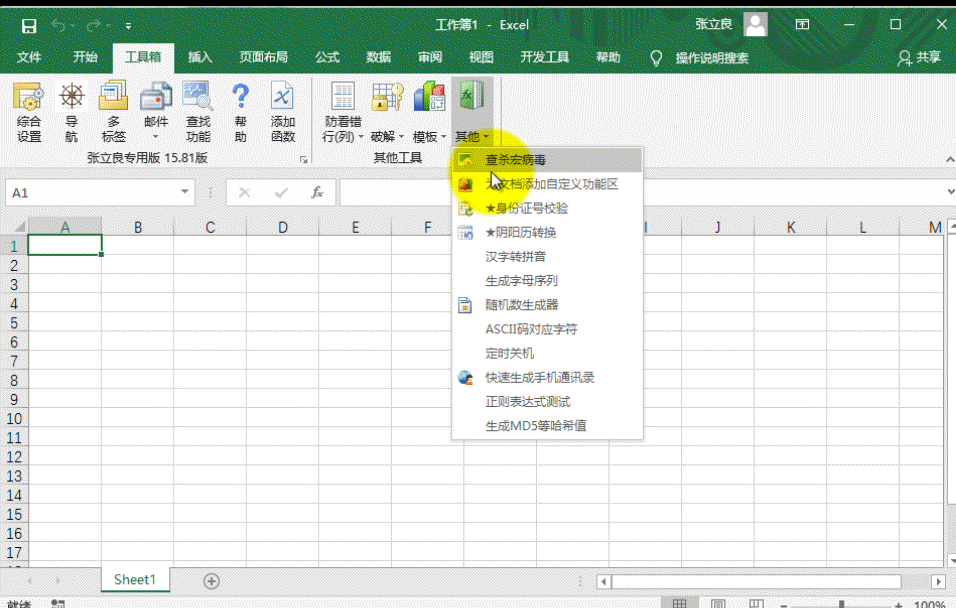Add a new sheet with plus button
Image resolution: width=956 pixels, height=608 pixels.
[211, 580]
